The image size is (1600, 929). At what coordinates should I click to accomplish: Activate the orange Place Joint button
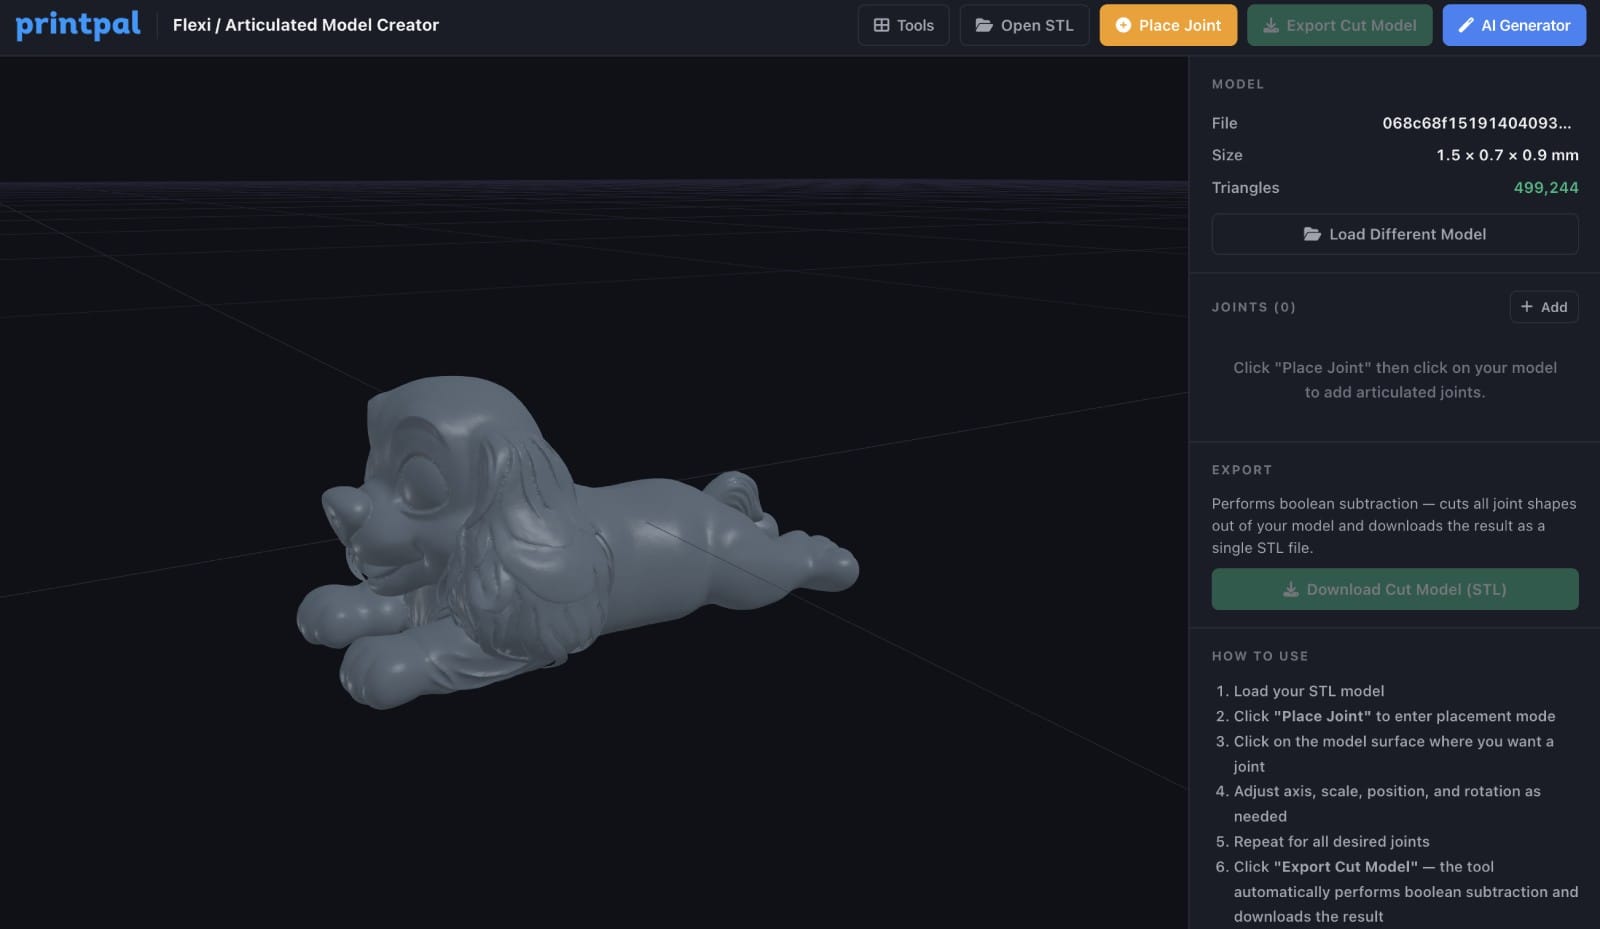[x=1167, y=25]
